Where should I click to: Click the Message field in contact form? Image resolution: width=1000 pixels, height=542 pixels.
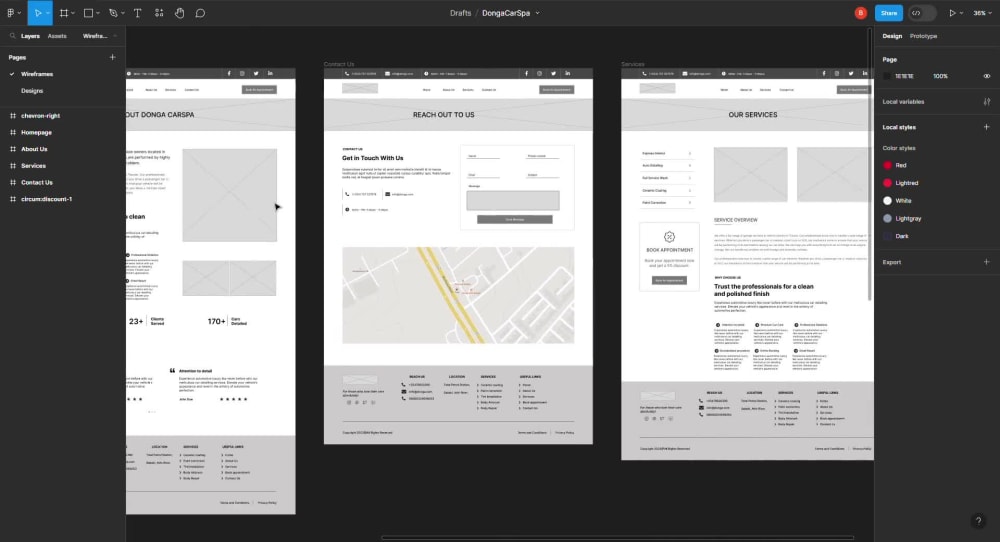click(513, 200)
